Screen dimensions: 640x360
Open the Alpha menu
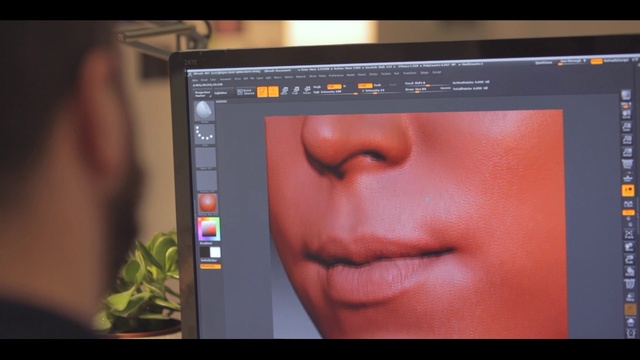(195, 80)
